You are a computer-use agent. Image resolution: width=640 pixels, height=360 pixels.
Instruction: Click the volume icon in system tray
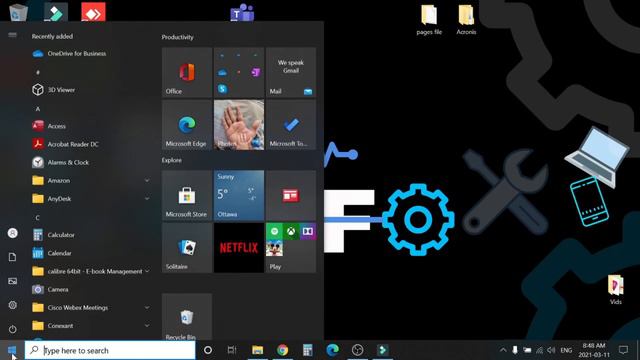point(551,350)
